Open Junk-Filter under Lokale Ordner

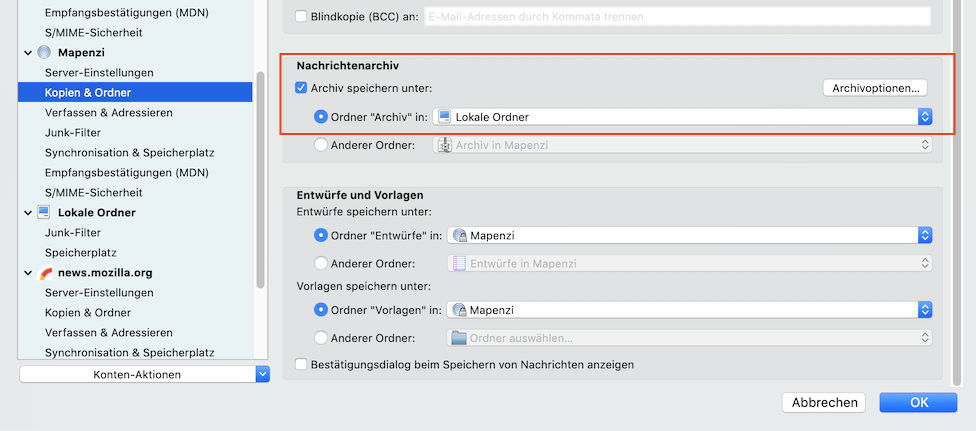[72, 232]
